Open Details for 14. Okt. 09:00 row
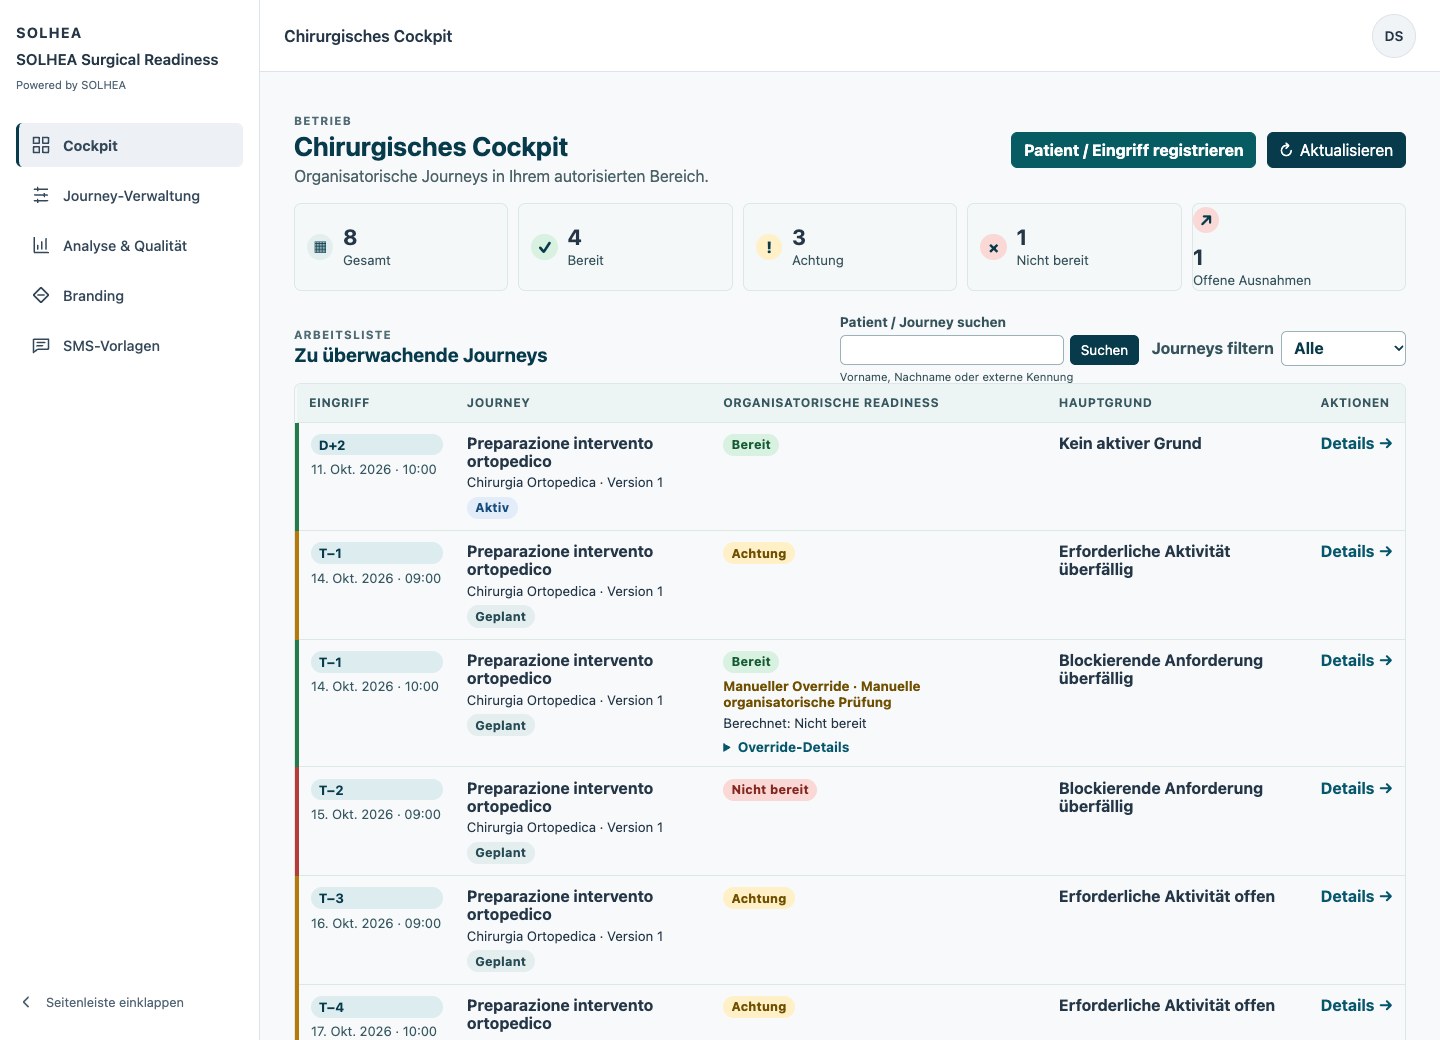 [x=1356, y=551]
